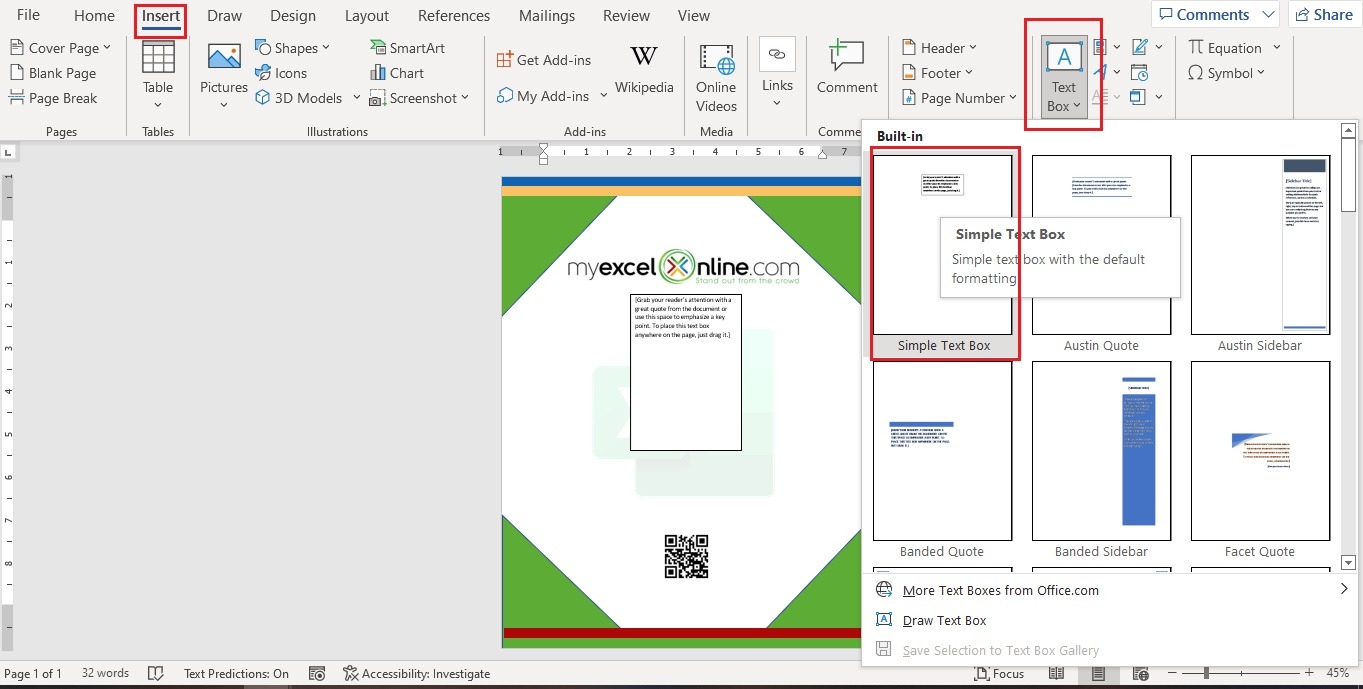Click the Quick Parts icon
The width and height of the screenshot is (1363, 689).
coord(1100,47)
